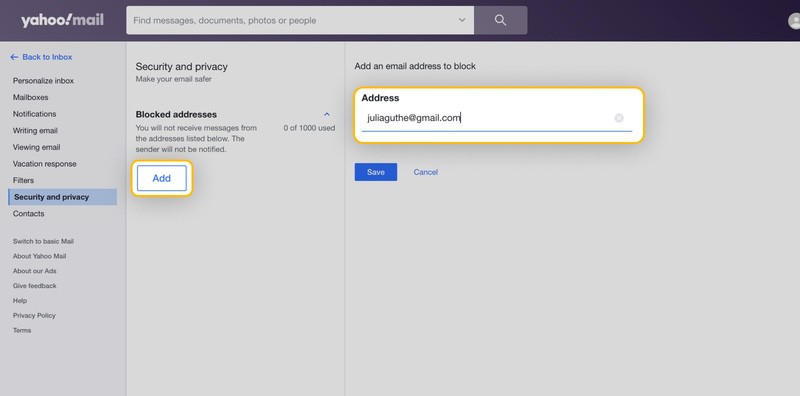Save the blocked email address

click(x=376, y=172)
